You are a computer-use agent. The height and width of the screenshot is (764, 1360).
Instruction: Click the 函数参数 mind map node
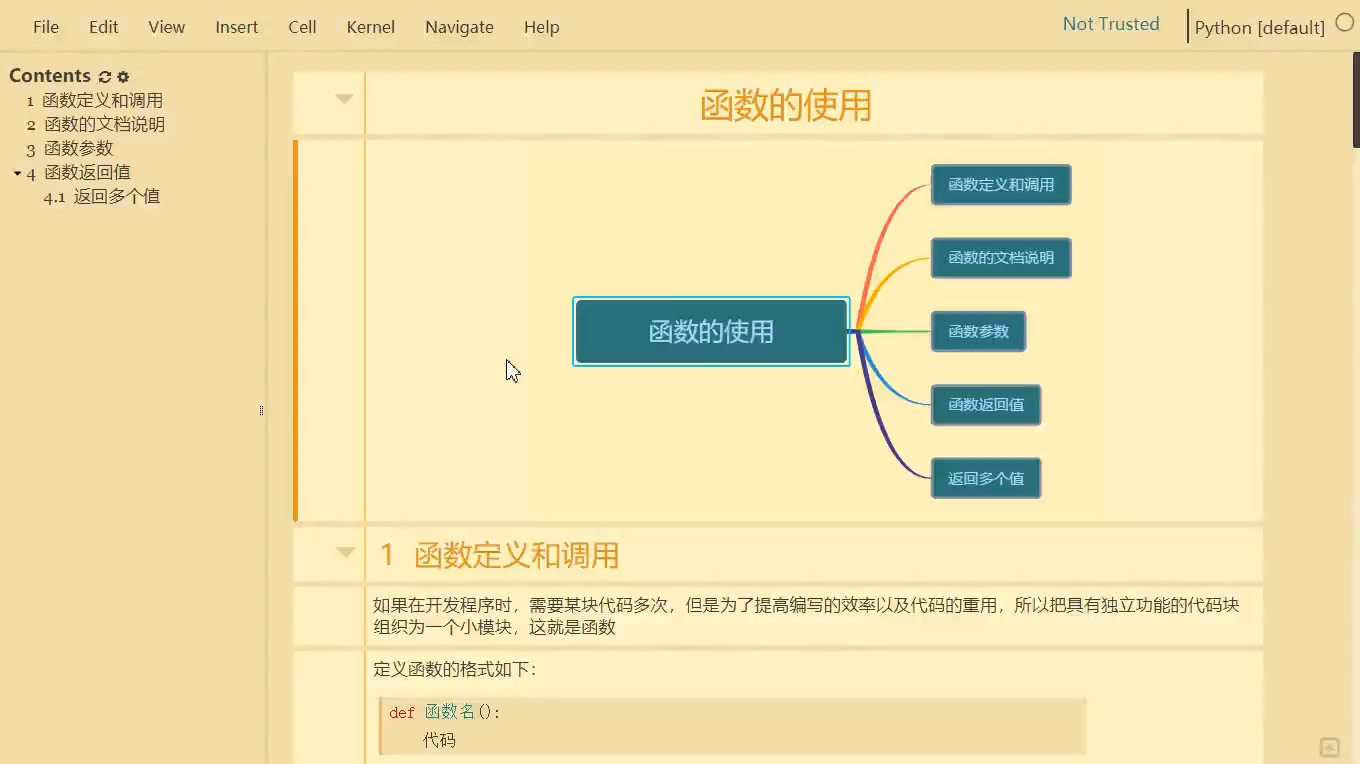(x=978, y=331)
